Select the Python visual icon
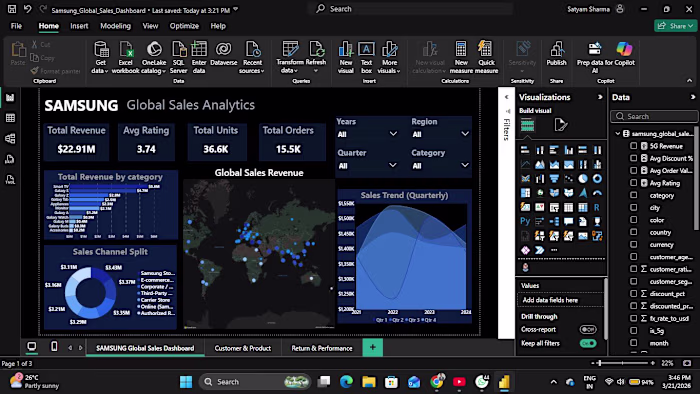 point(525,221)
